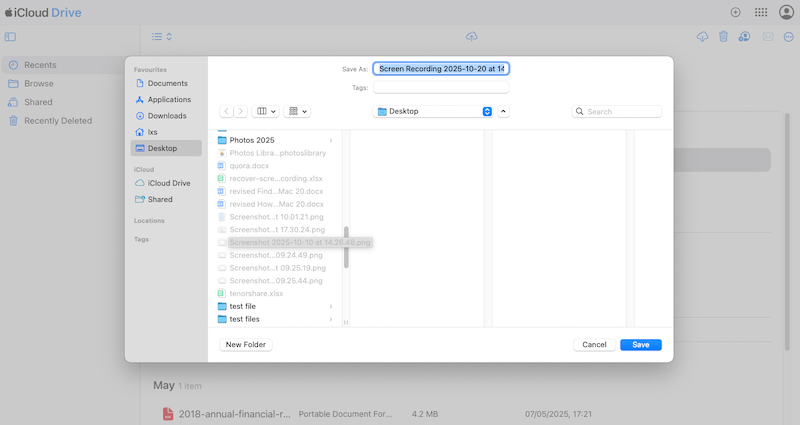Click the Save As filename field
The image size is (800, 425).
tap(441, 69)
